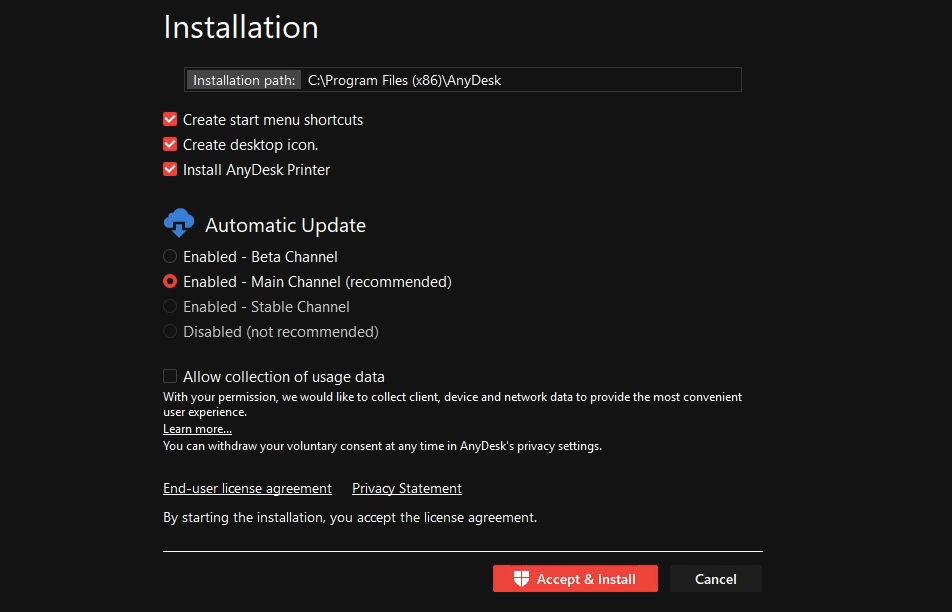Choose Enabled - Stable Channel radio
Screen dimensions: 952x612
(x=170, y=306)
